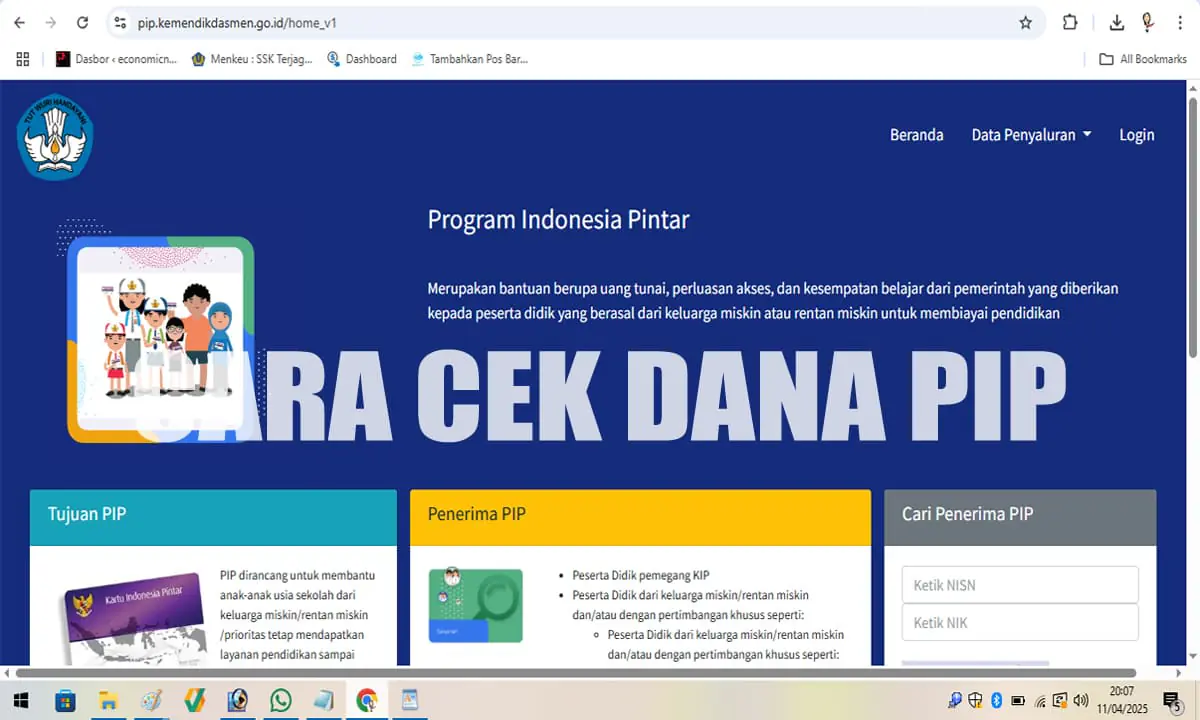The width and height of the screenshot is (1200, 720).
Task: Click the Login link in the navigation
Action: 1136,134
